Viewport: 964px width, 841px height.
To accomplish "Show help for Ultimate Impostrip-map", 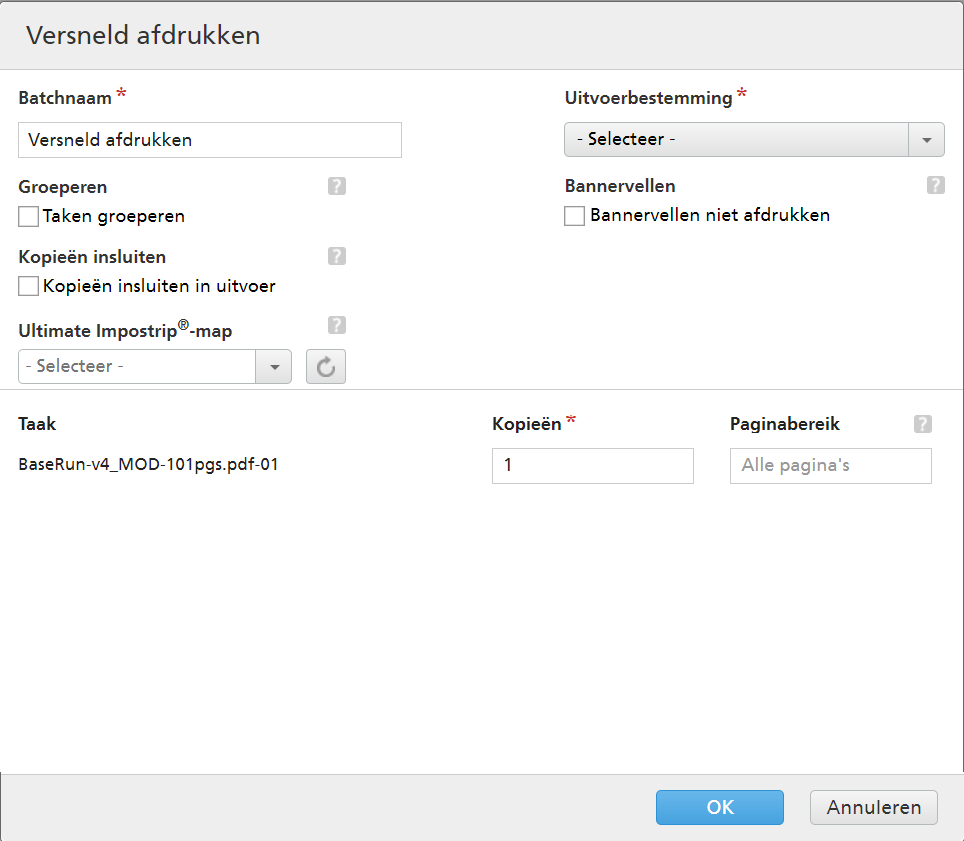I will [337, 325].
